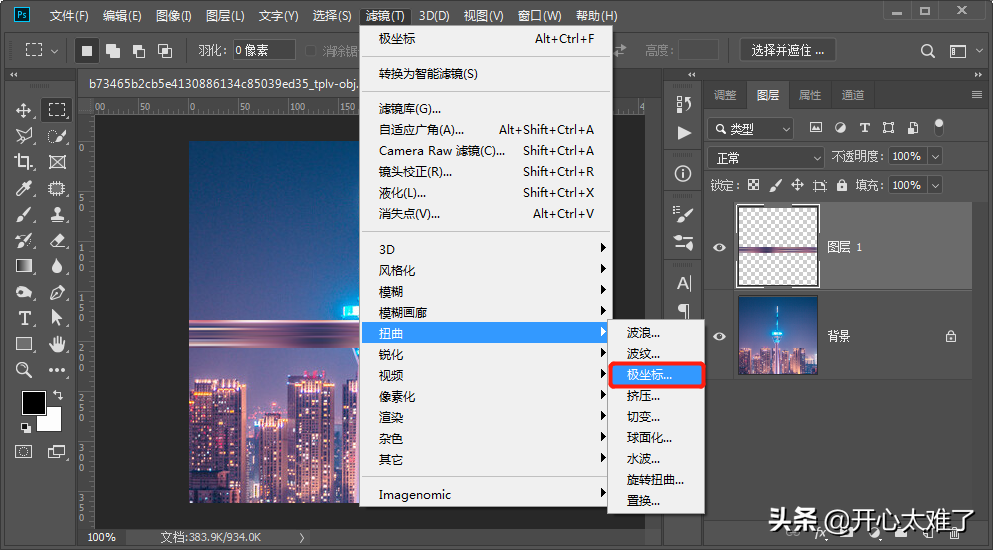
Task: Select the Clone Stamp tool
Action: coord(57,214)
